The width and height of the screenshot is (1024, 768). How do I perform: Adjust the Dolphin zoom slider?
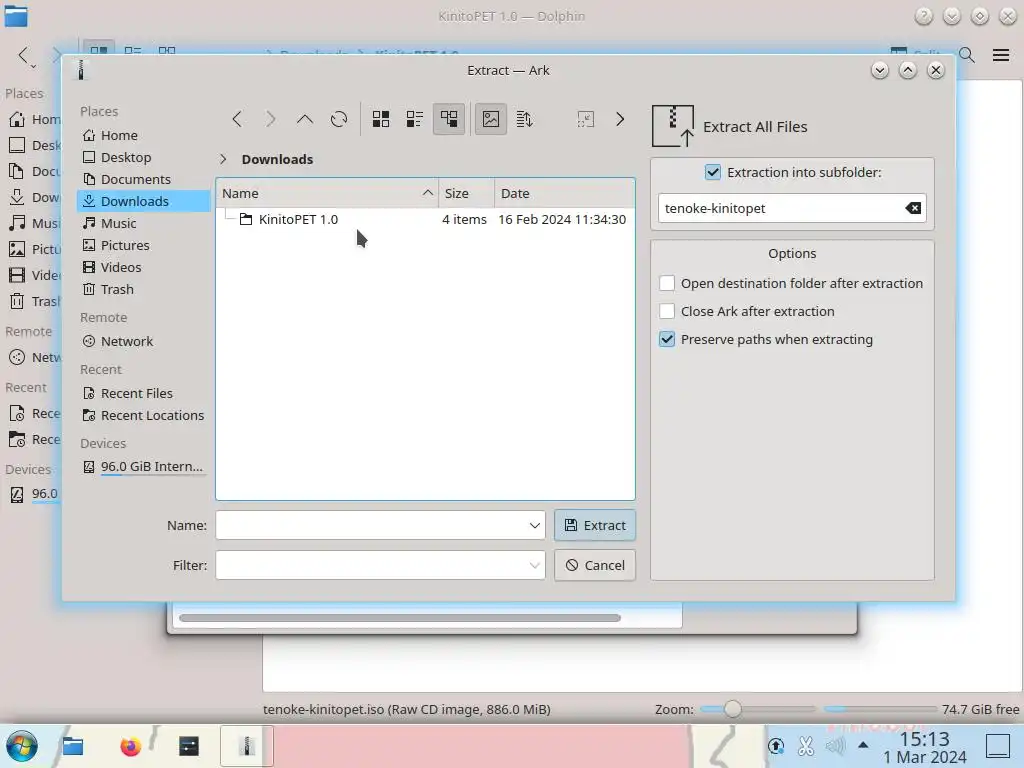coord(732,709)
